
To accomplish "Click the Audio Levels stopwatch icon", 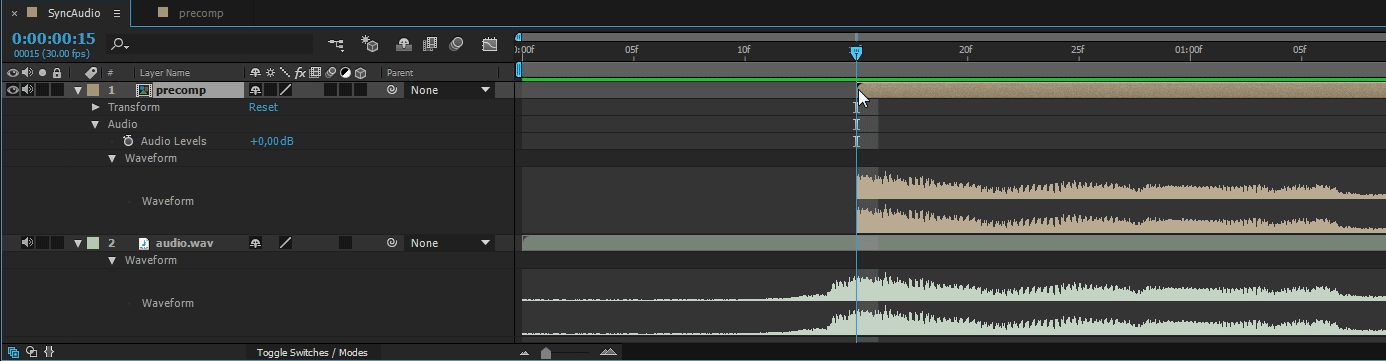I will pos(128,141).
